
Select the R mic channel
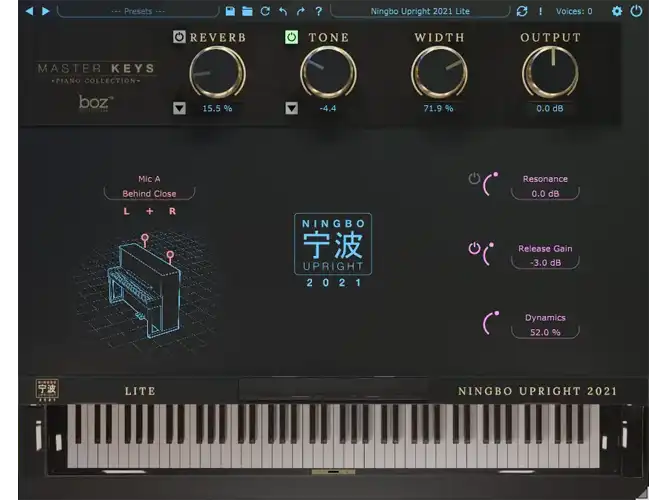pos(172,211)
